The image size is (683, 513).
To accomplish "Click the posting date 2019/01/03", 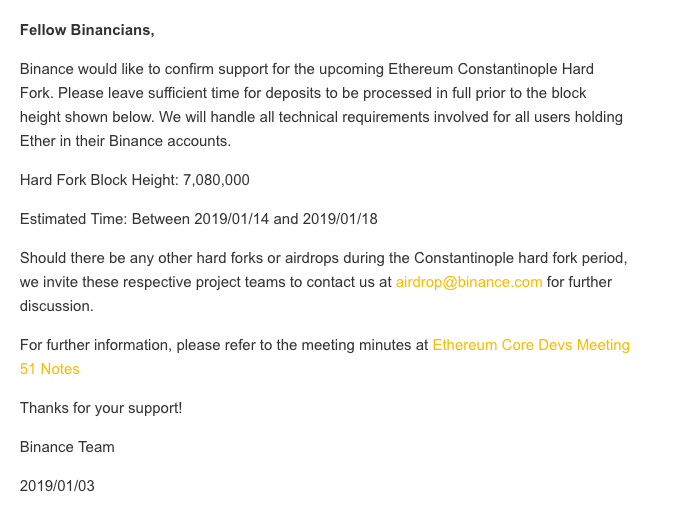I will click(x=57, y=486).
